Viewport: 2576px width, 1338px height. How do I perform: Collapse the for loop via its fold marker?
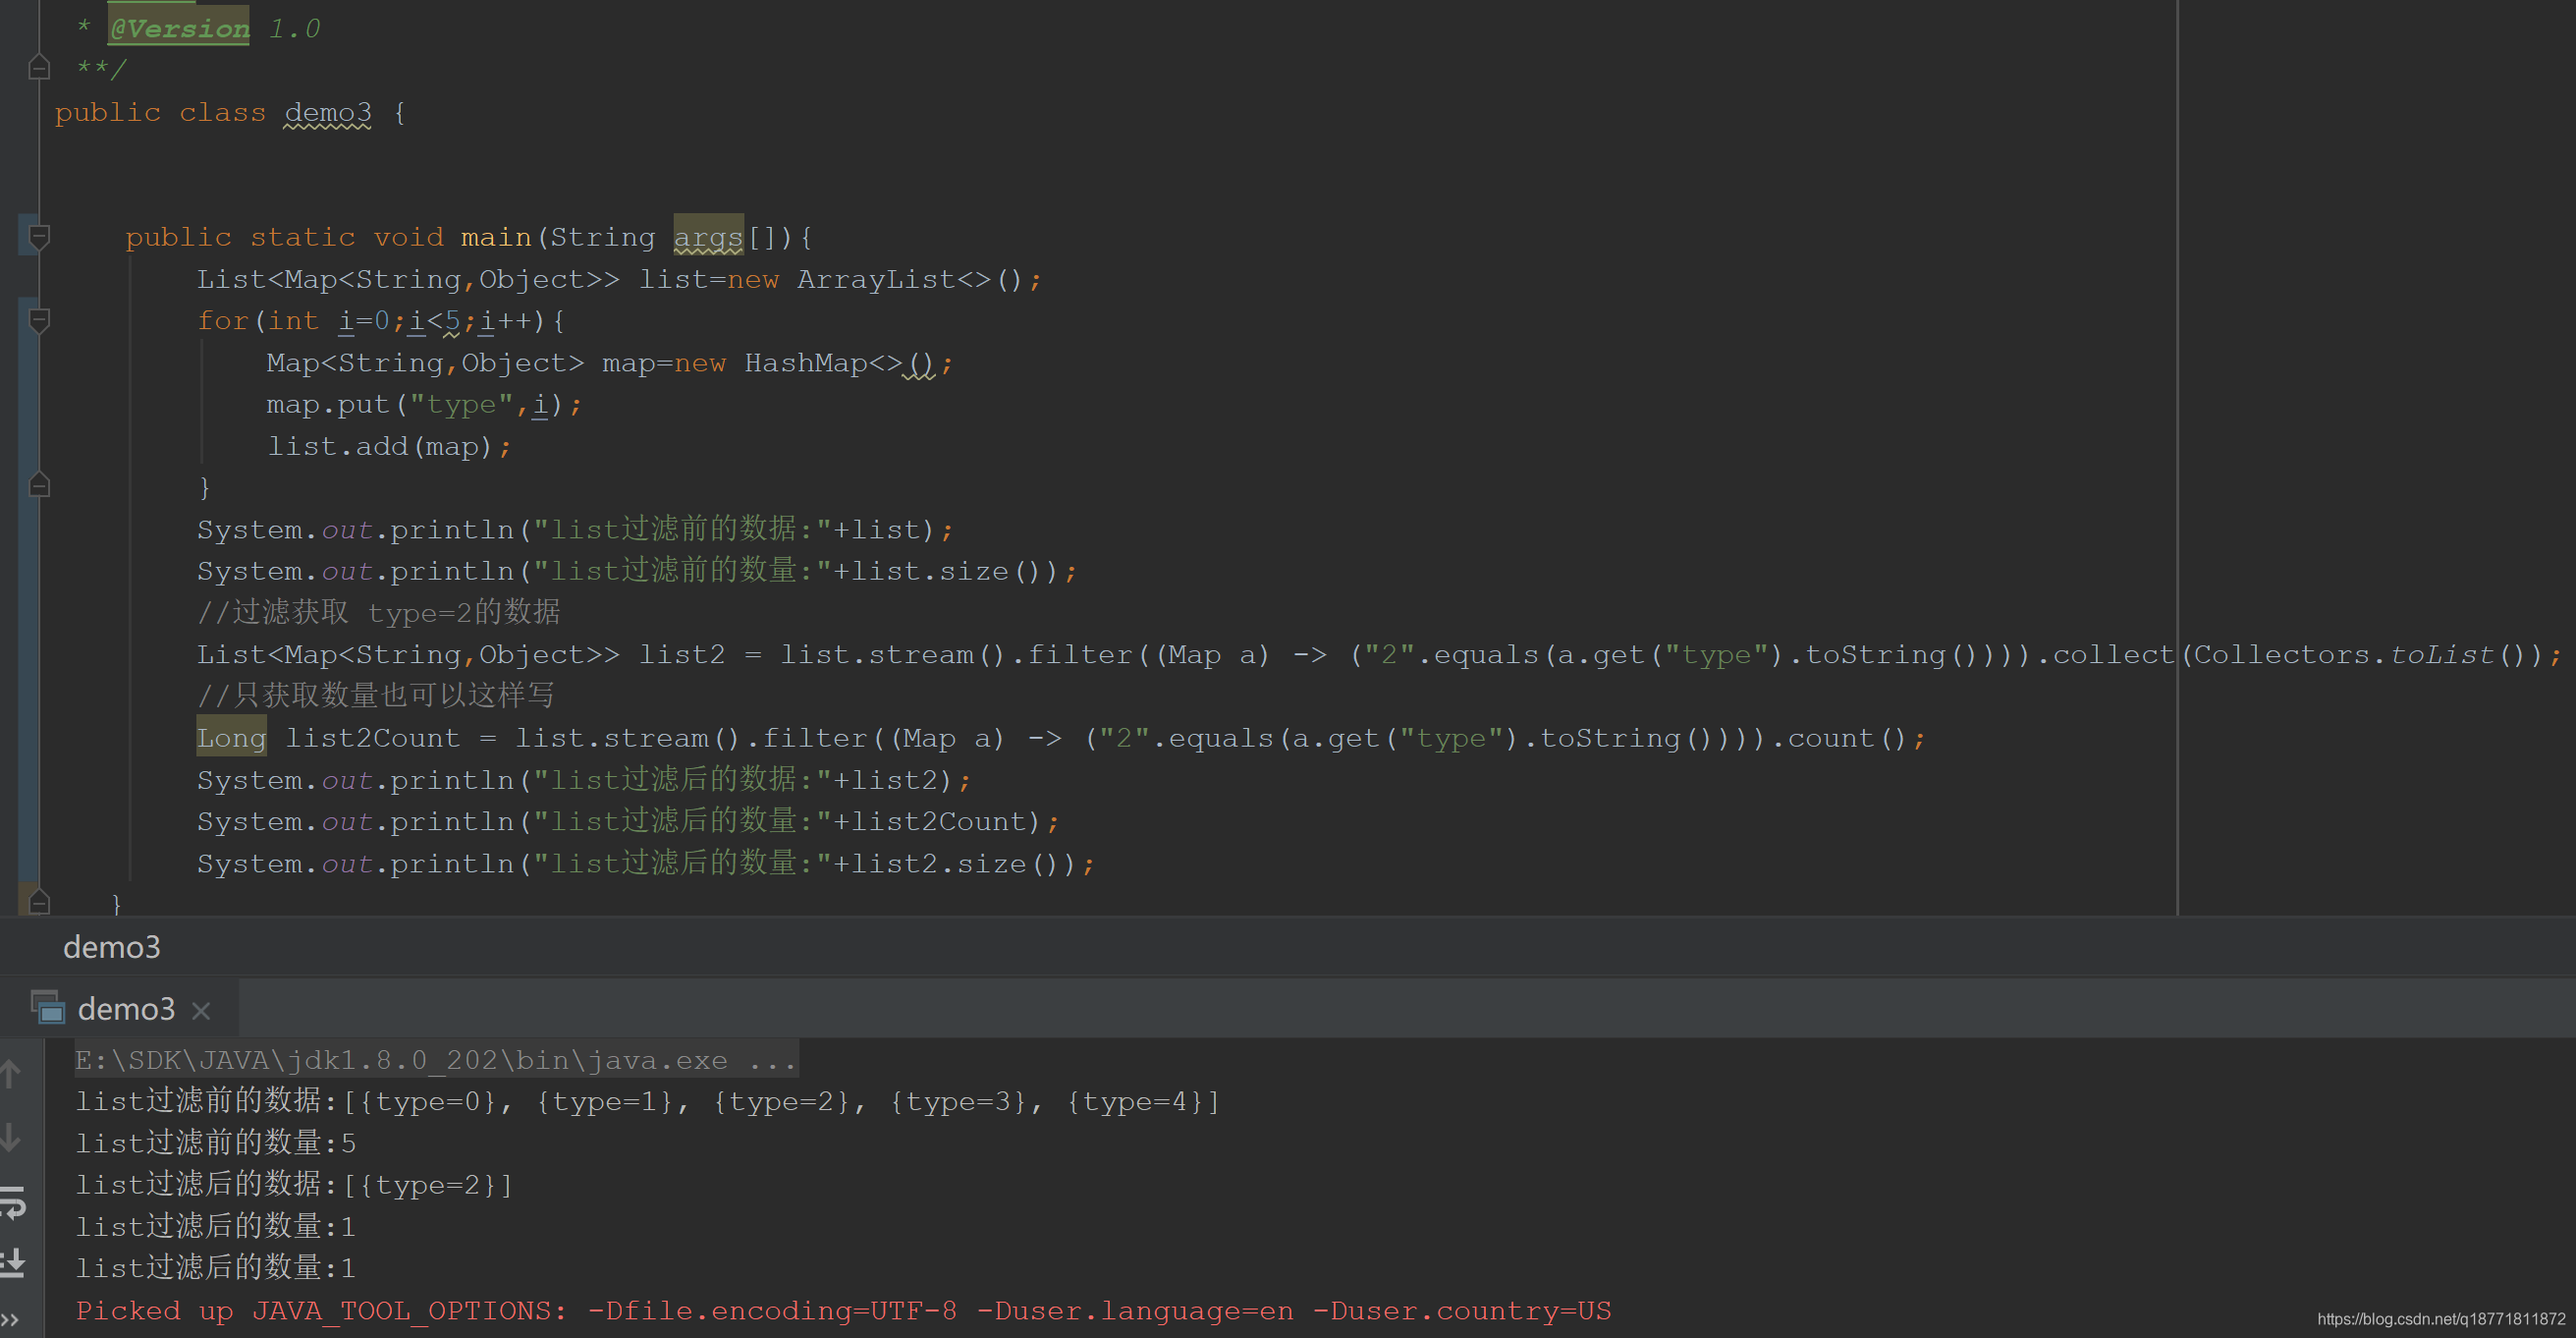[40, 321]
